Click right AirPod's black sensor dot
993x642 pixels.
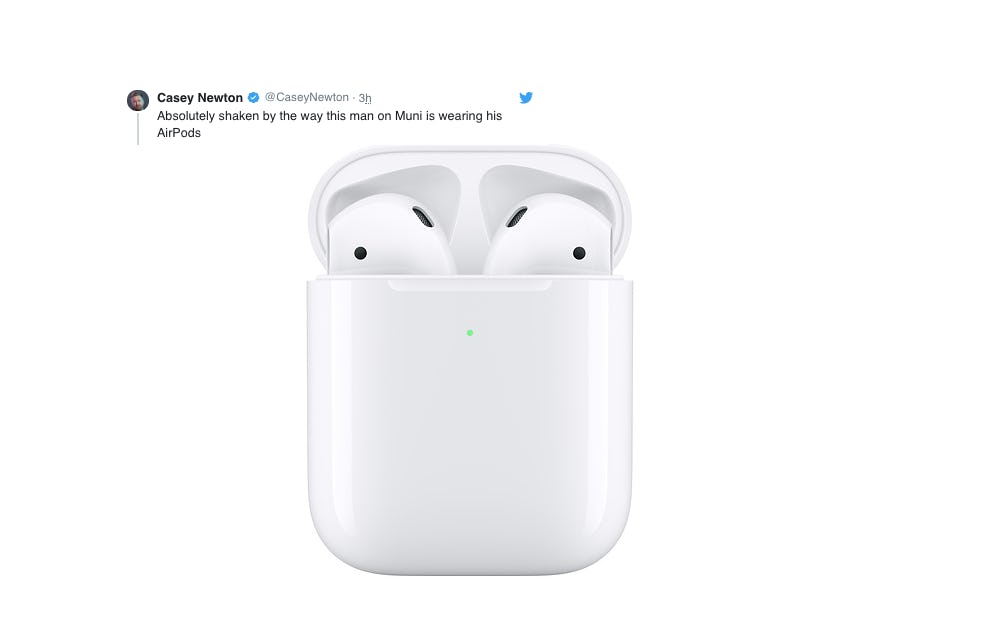pos(579,253)
